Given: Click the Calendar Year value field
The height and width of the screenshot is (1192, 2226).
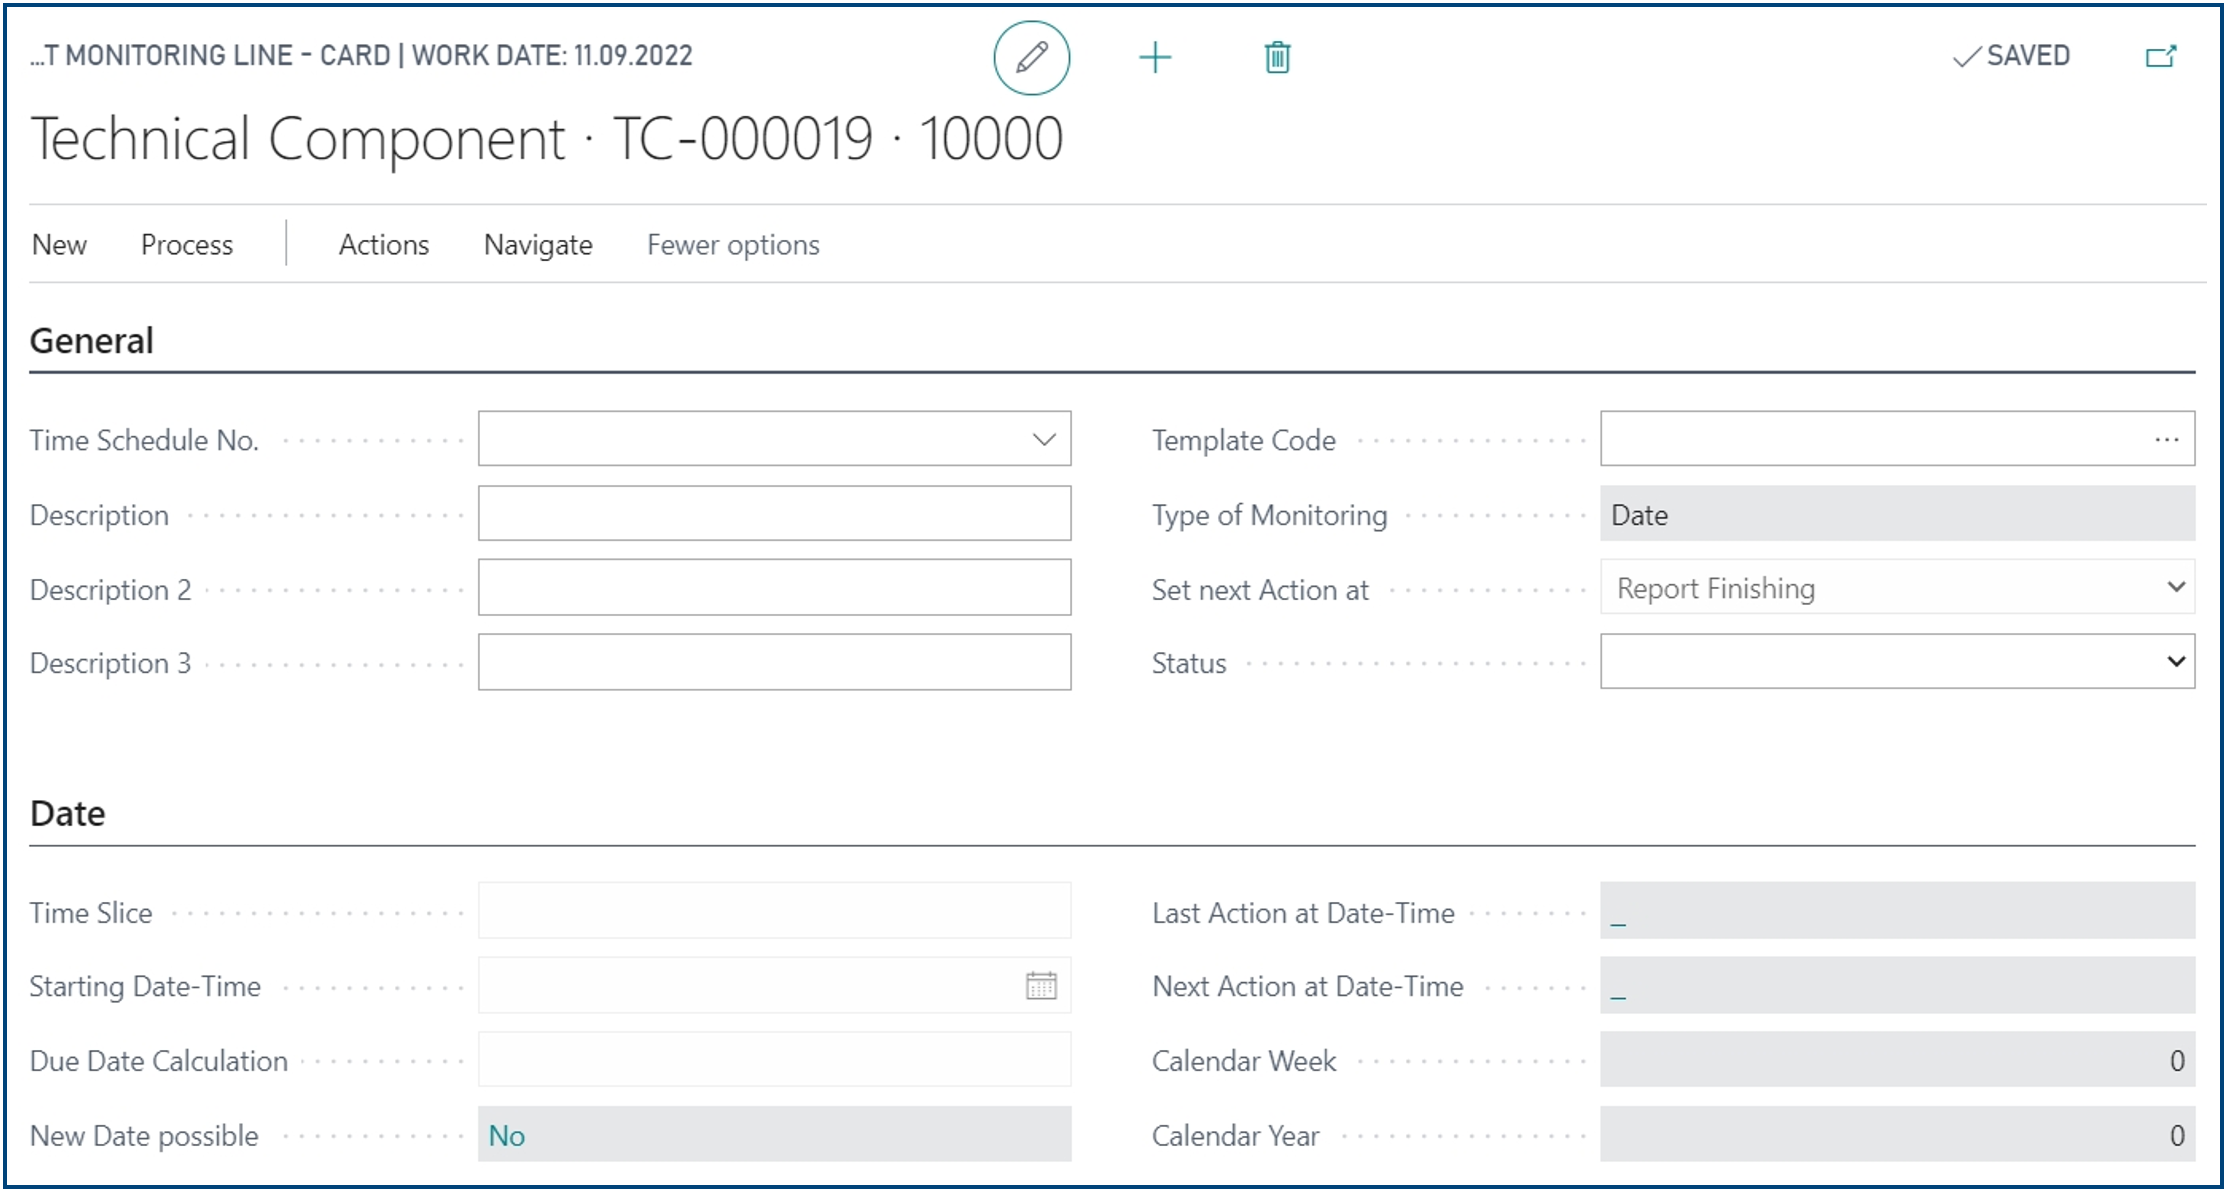Looking at the screenshot, I should tap(1897, 1134).
